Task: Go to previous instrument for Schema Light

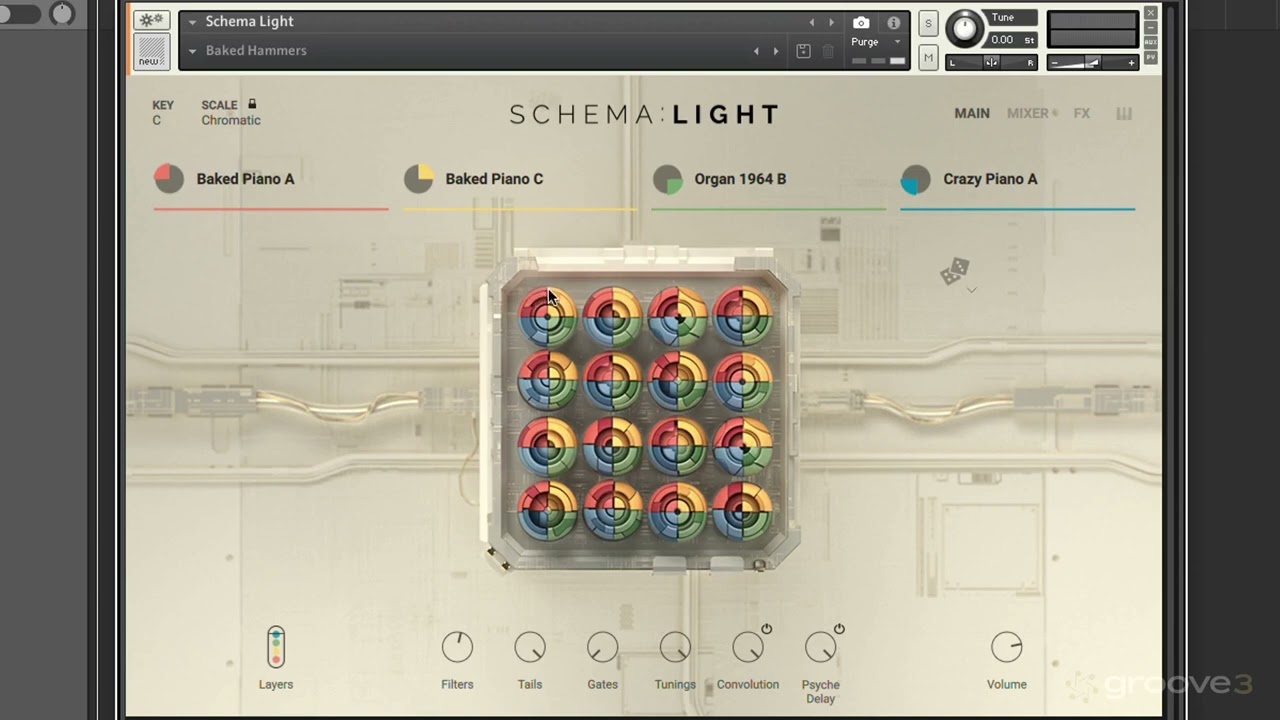Action: 811,22
